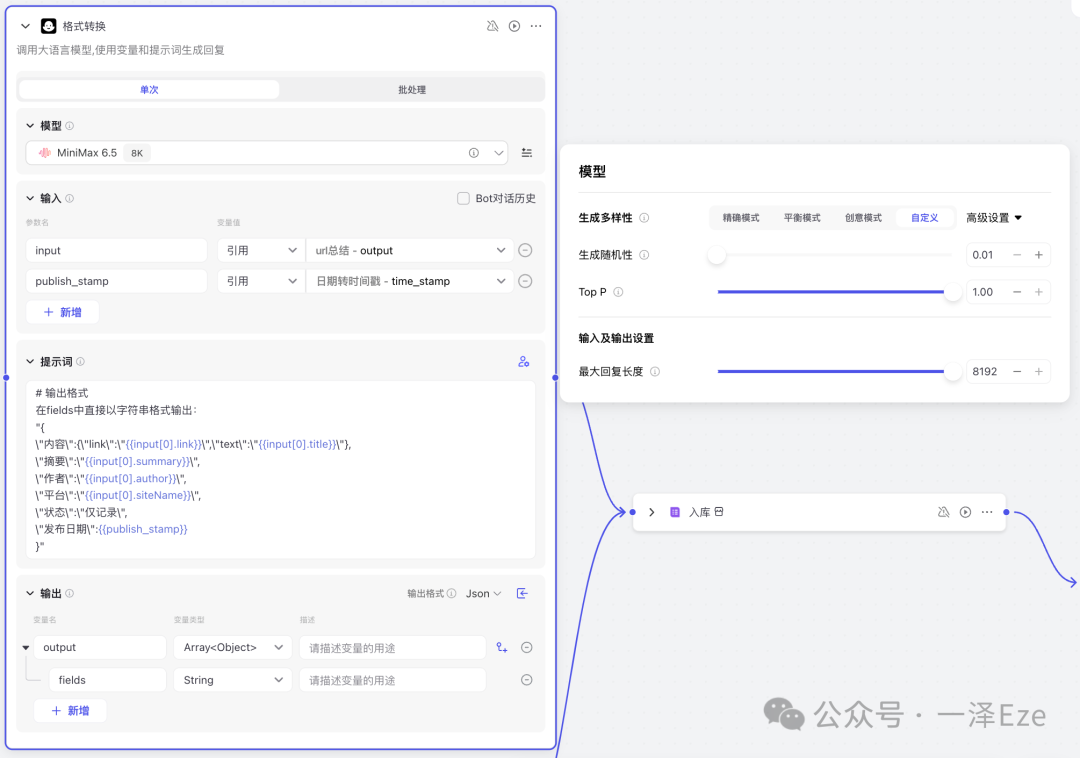Click the 最大回复长度 slider handle
1080x758 pixels.
[953, 372]
